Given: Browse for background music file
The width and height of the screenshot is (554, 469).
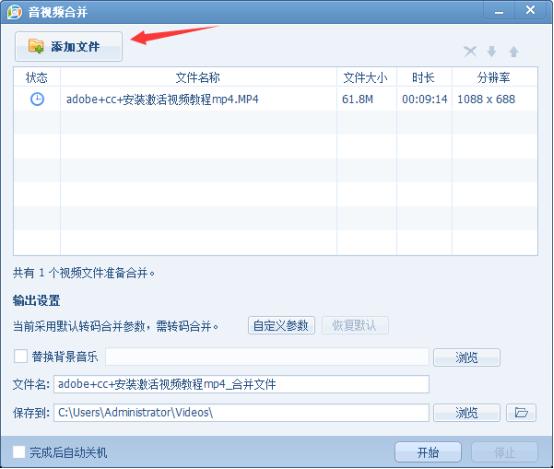Looking at the screenshot, I should pyautogui.click(x=466, y=357).
